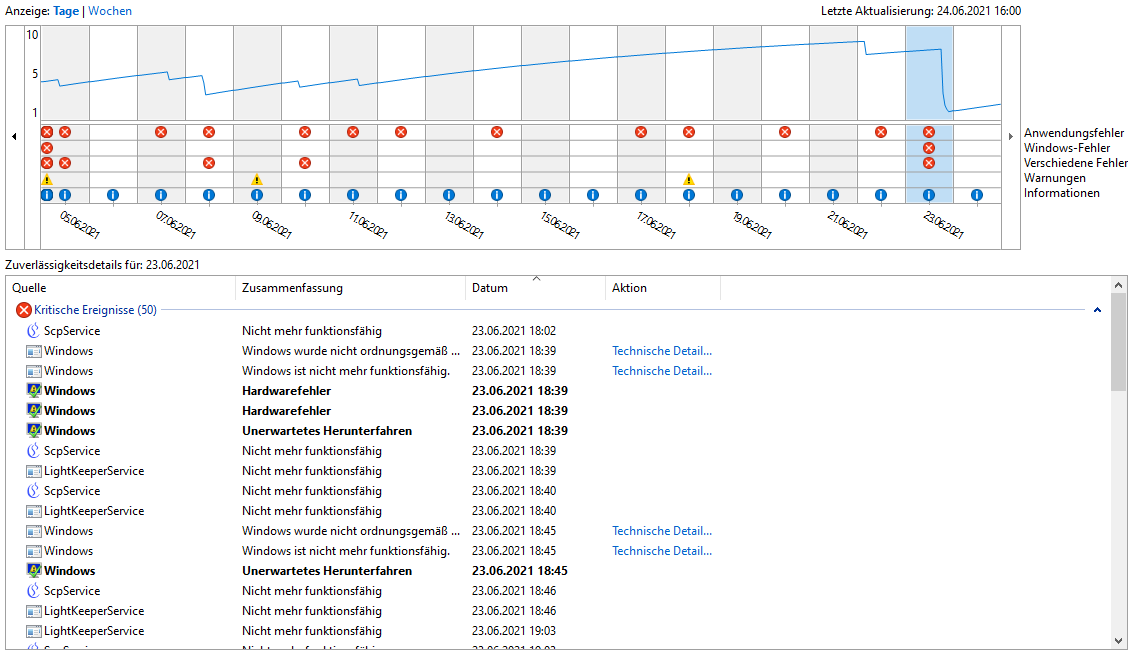Image resolution: width=1132 pixels, height=650 pixels.
Task: Click the information icon for 16.06.2021
Action: [x=593, y=195]
